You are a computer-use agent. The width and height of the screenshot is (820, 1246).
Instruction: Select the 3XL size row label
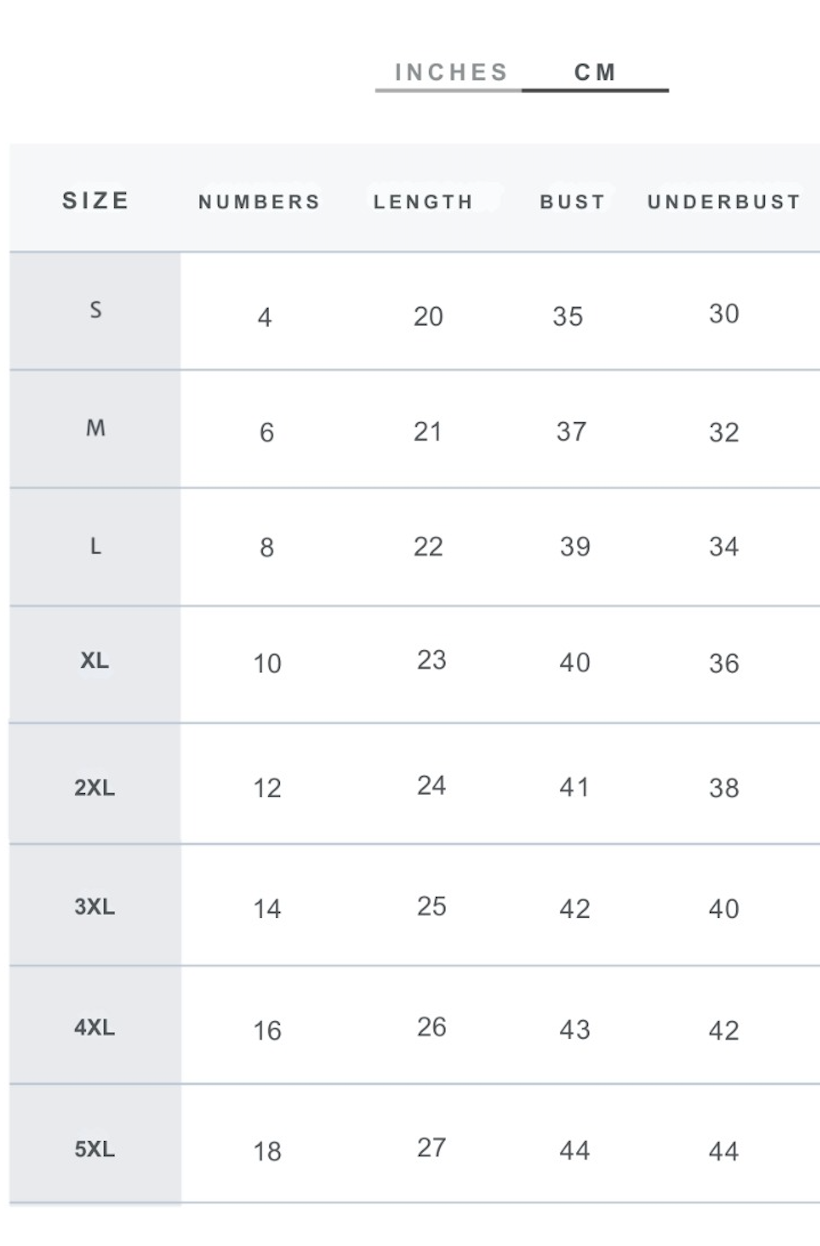pos(95,908)
